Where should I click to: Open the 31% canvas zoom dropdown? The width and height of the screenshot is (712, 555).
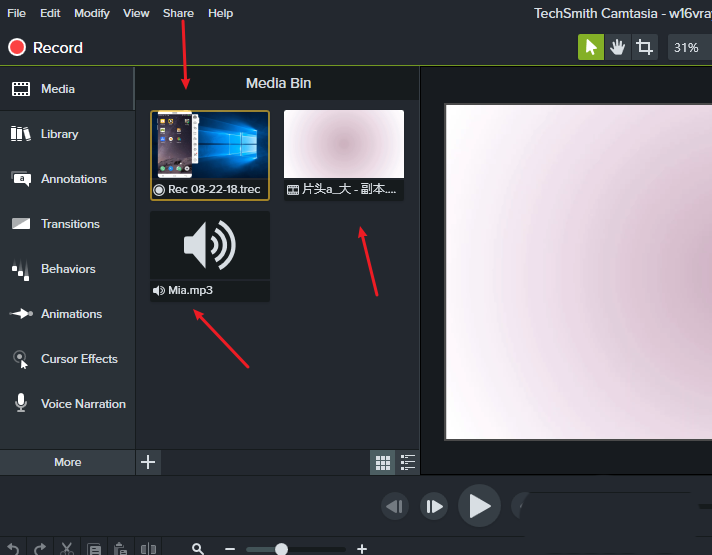tap(689, 47)
